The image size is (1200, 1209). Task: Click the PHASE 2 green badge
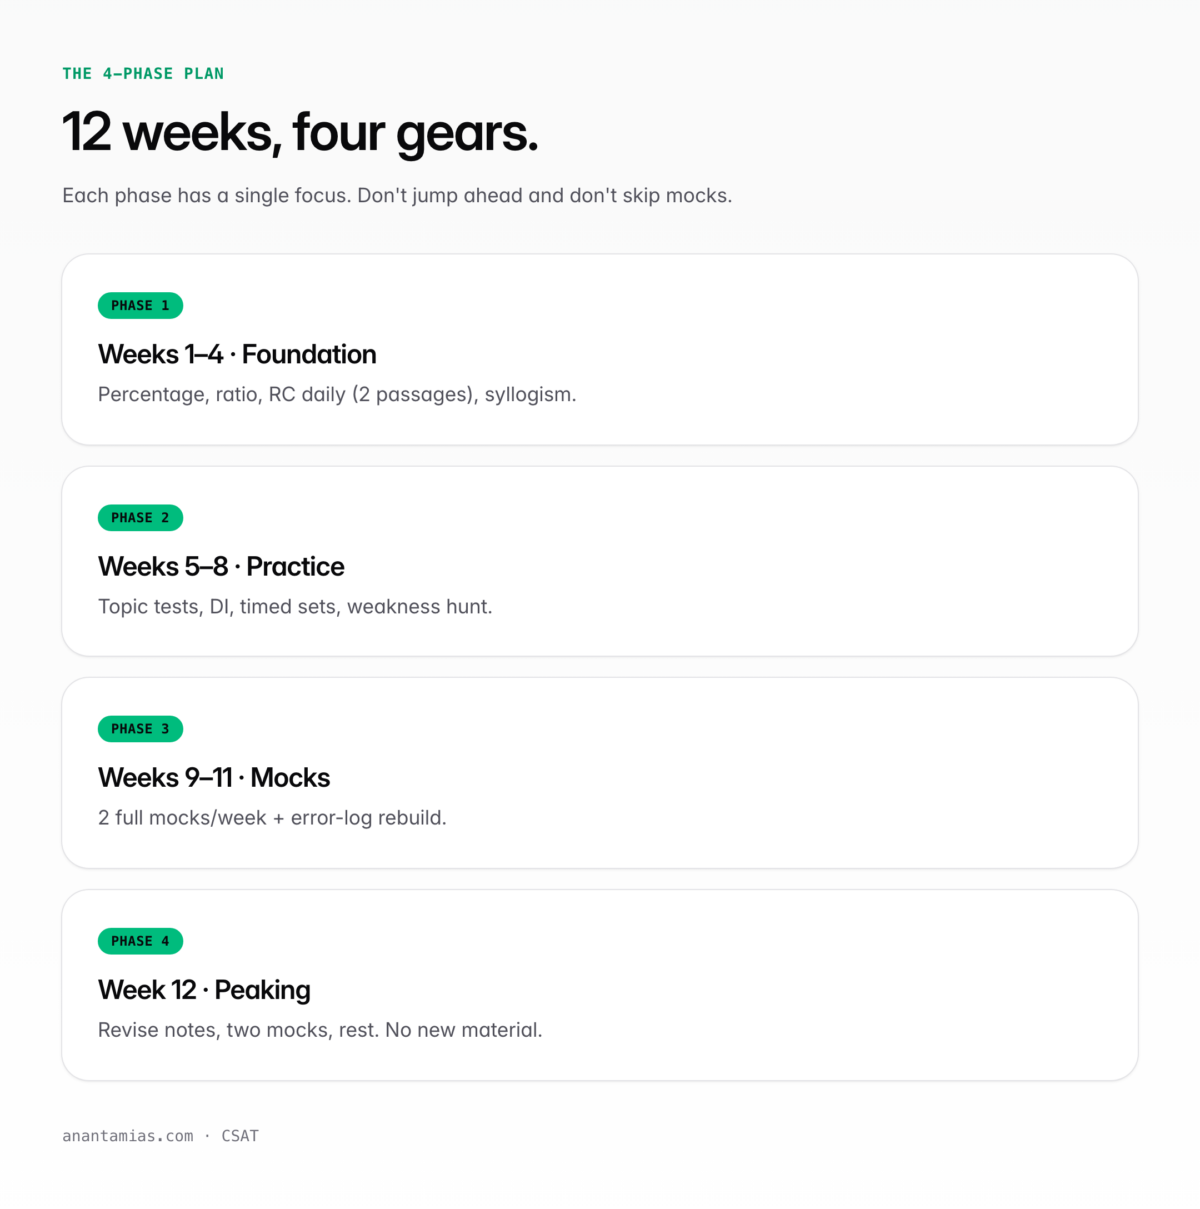140,518
